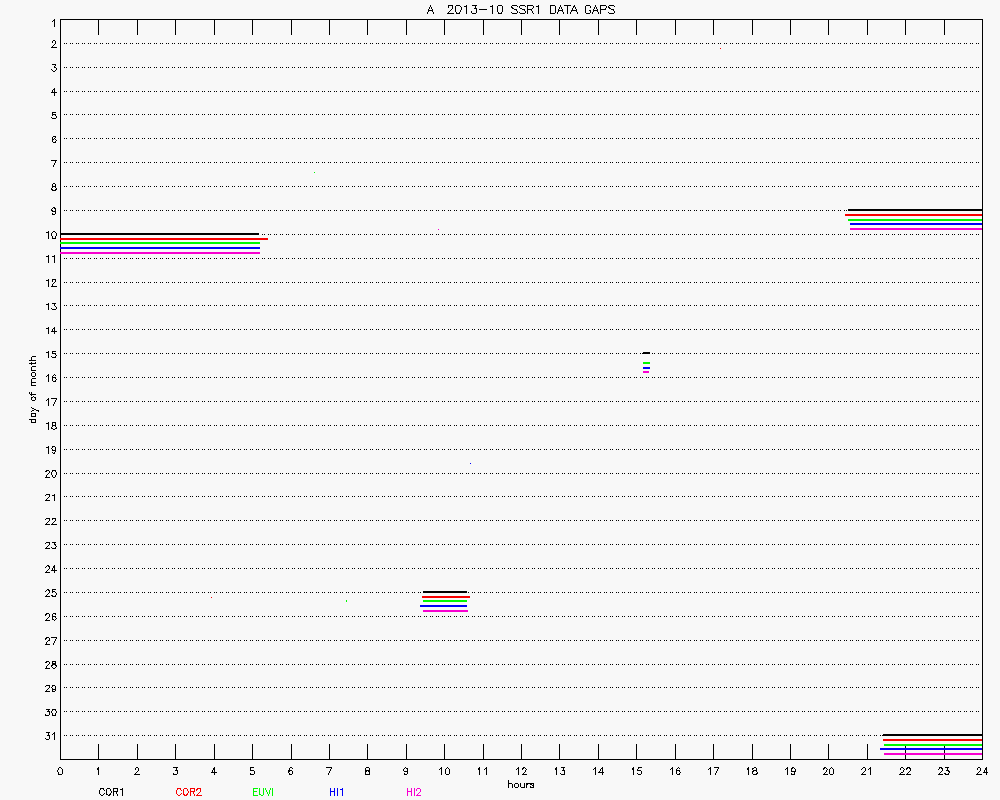The height and width of the screenshot is (800, 1000).
Task: Click the green EUVI gap bar on day 9
Action: (914, 220)
